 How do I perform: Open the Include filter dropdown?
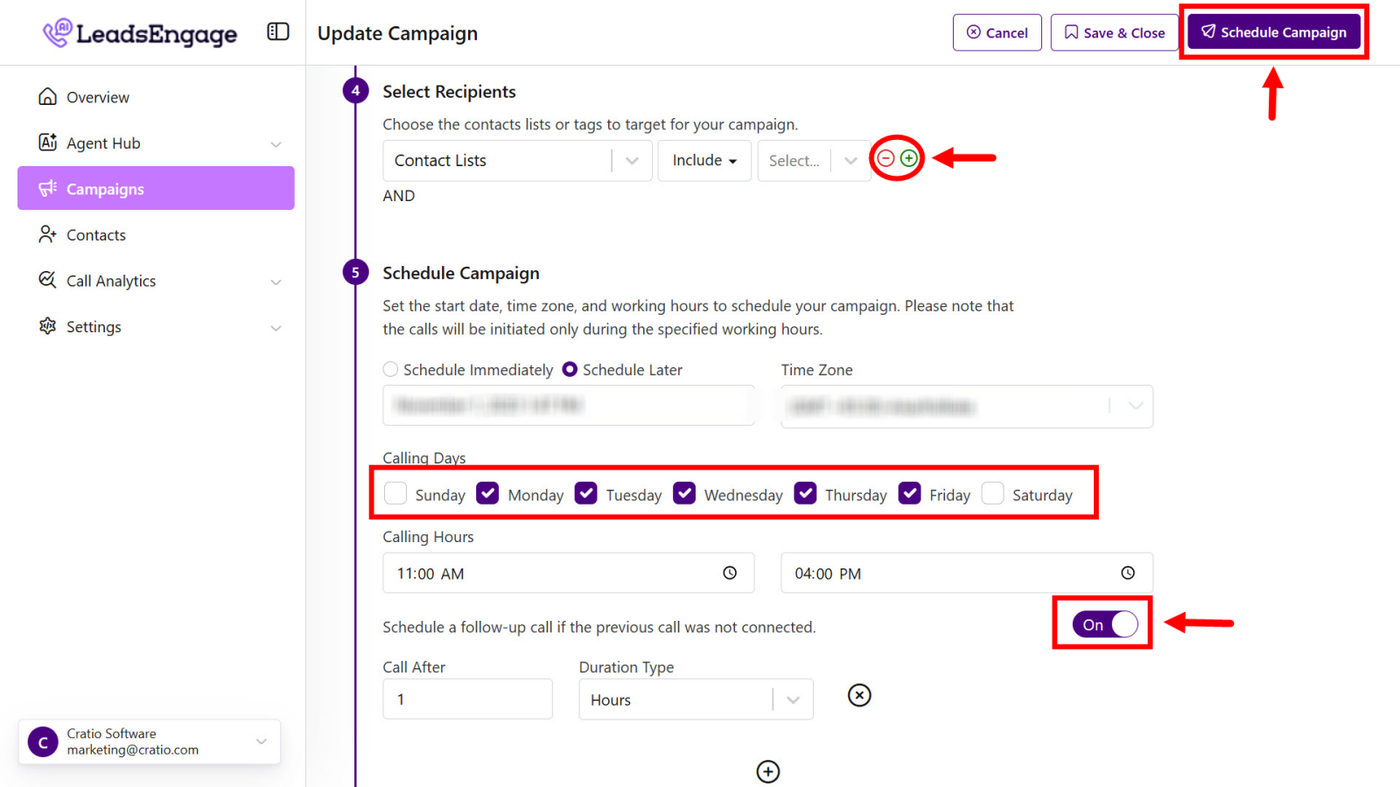(704, 161)
